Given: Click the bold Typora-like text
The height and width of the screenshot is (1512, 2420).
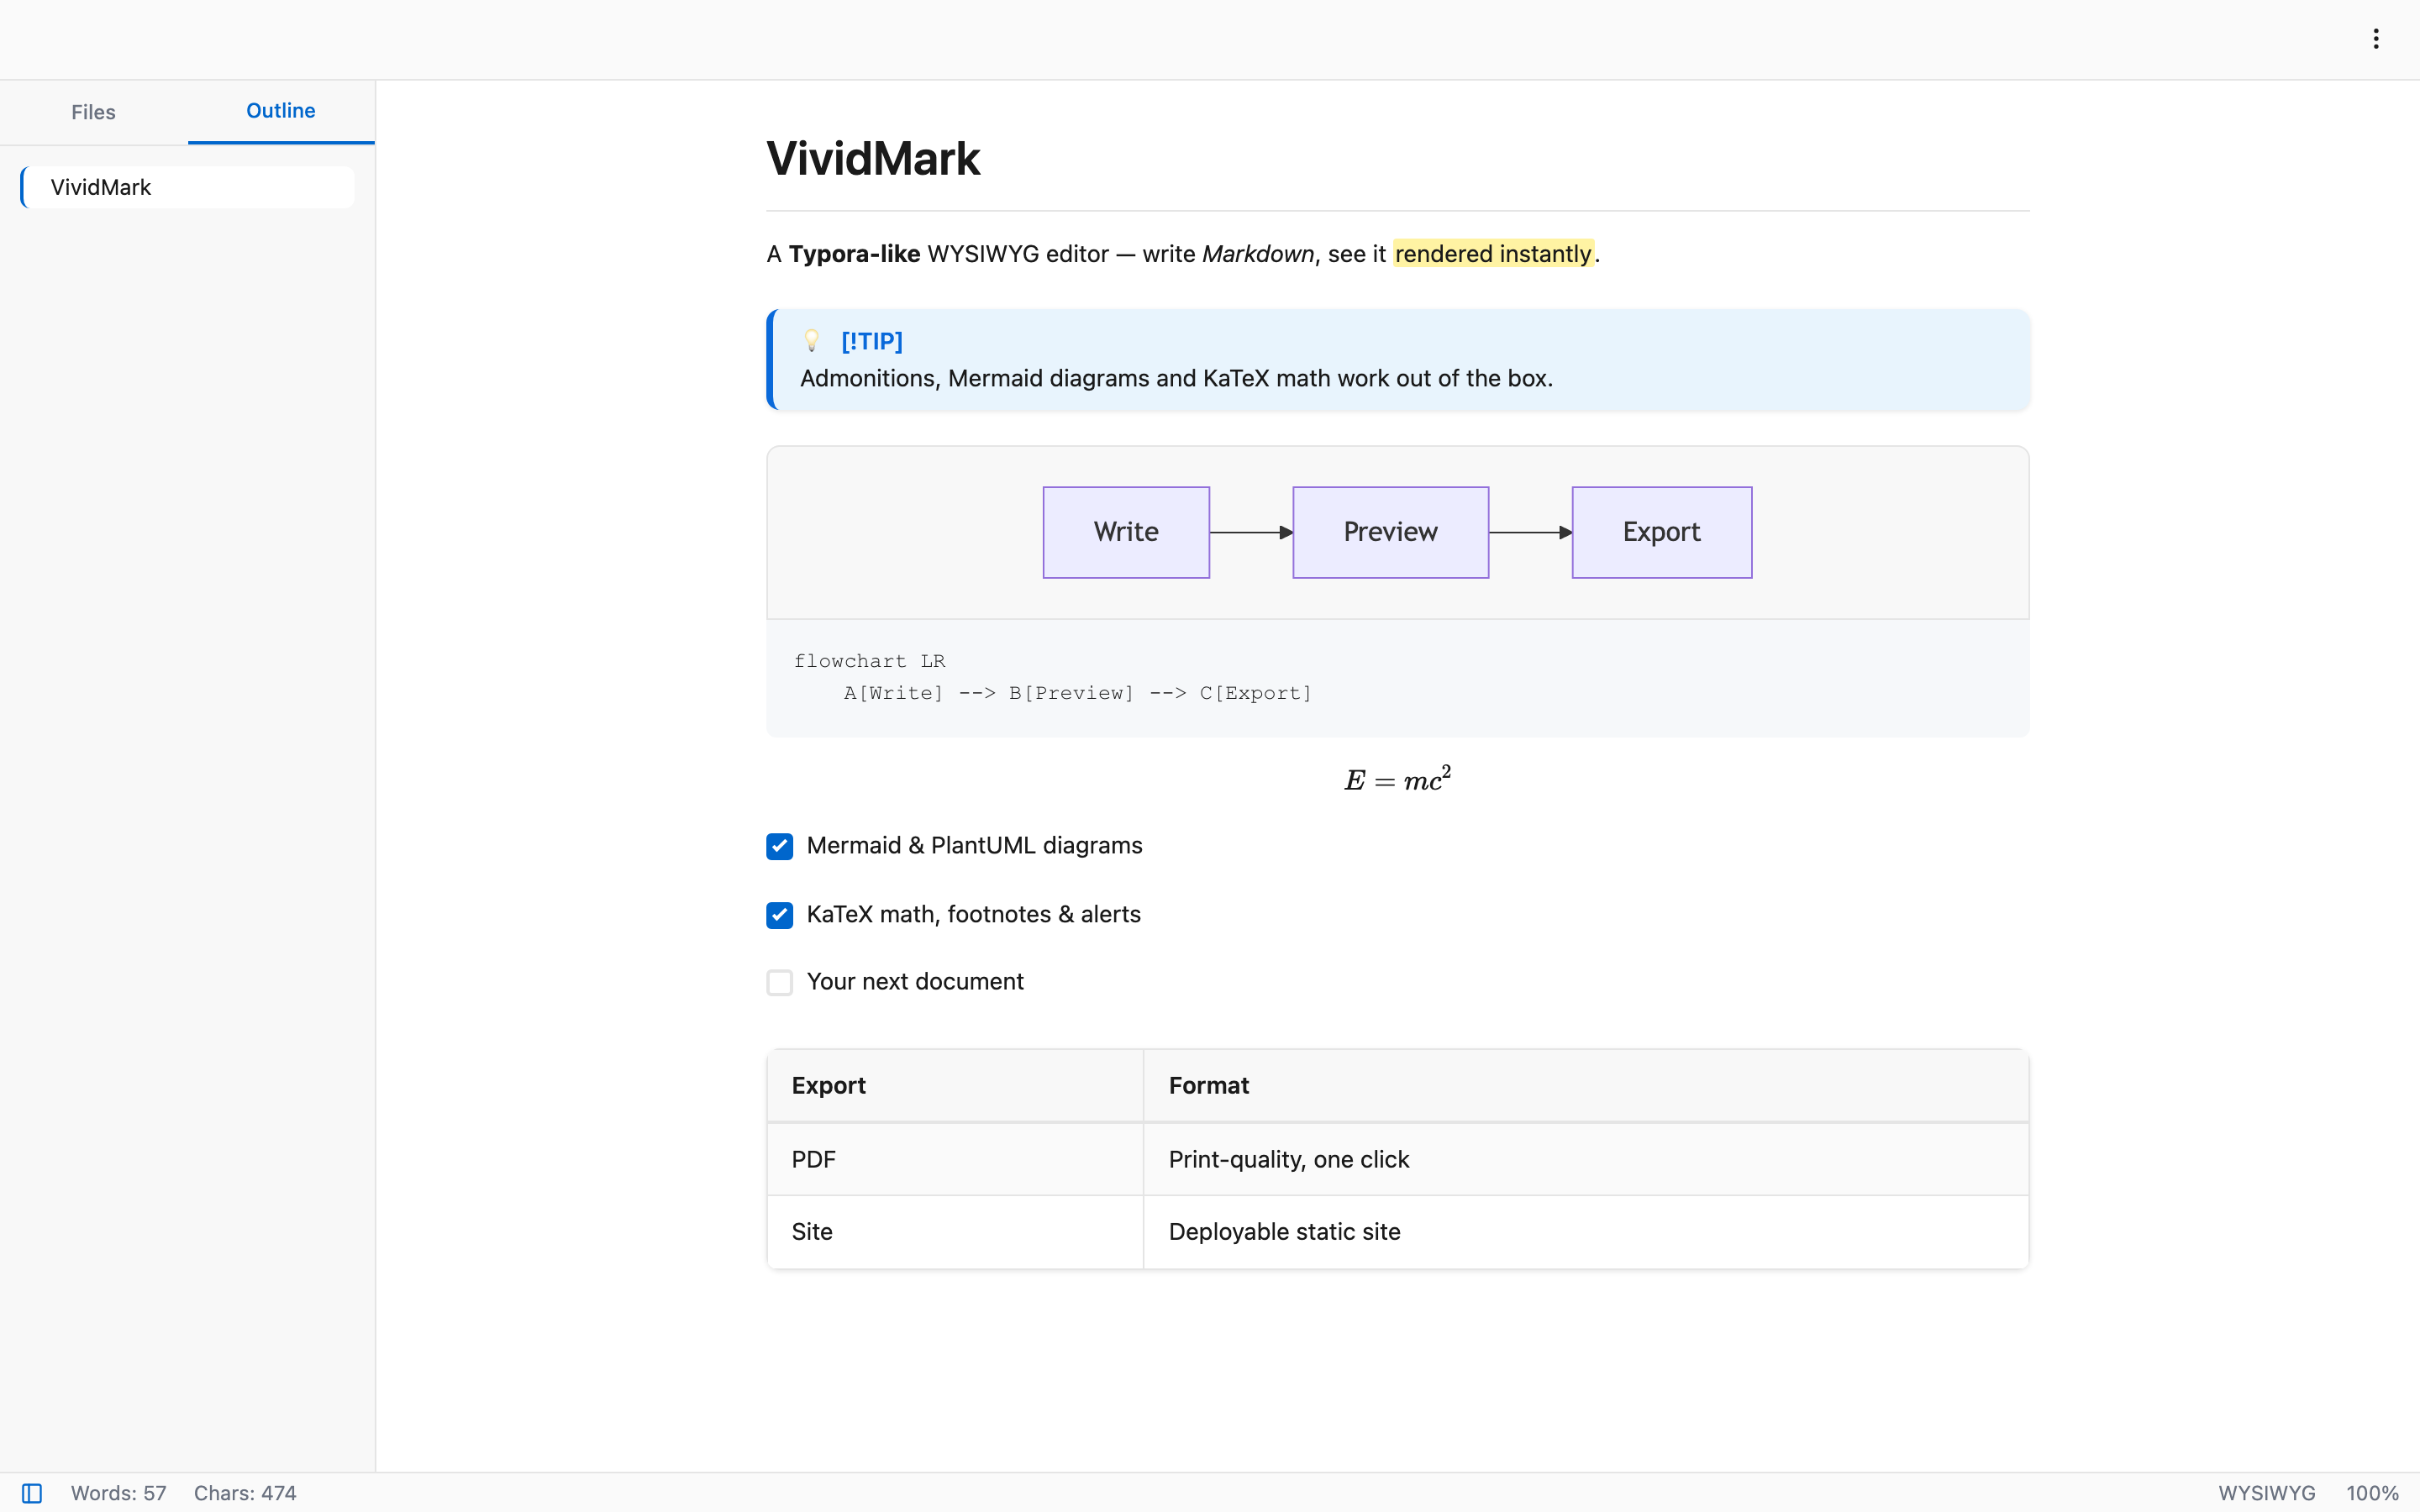Looking at the screenshot, I should coord(854,254).
